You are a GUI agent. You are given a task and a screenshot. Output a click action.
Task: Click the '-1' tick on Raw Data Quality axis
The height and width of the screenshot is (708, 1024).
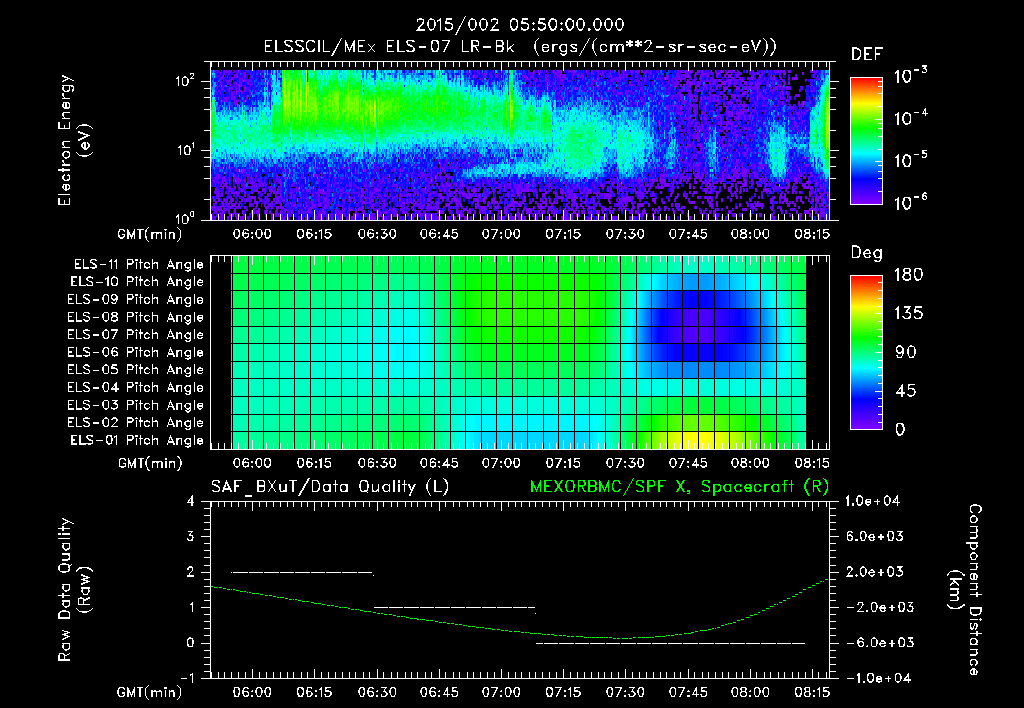[x=187, y=678]
